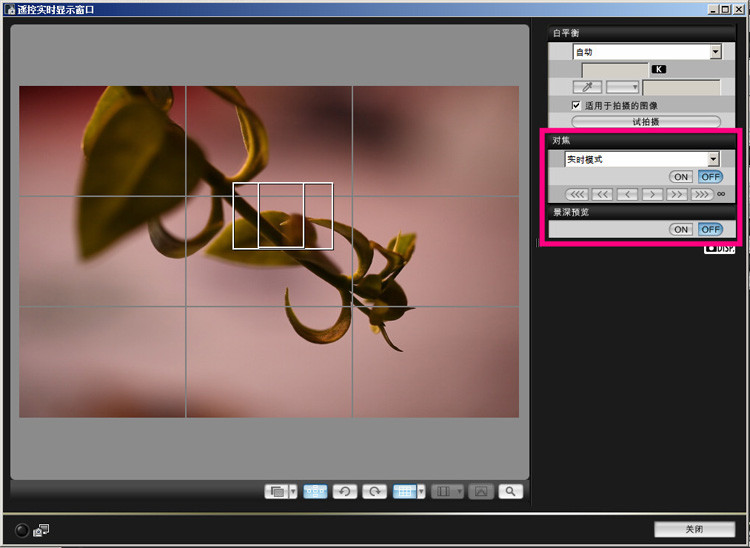Step focus far with the >>> button

point(703,194)
